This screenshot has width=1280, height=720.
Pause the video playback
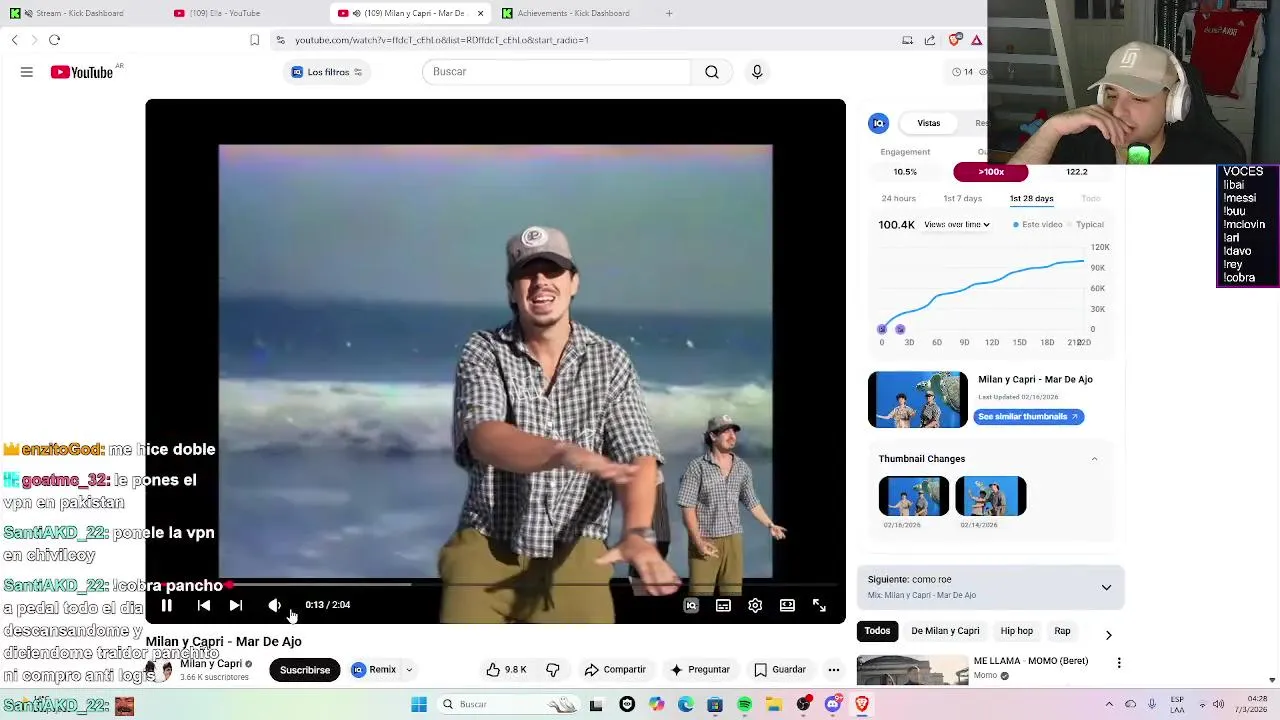pos(167,605)
